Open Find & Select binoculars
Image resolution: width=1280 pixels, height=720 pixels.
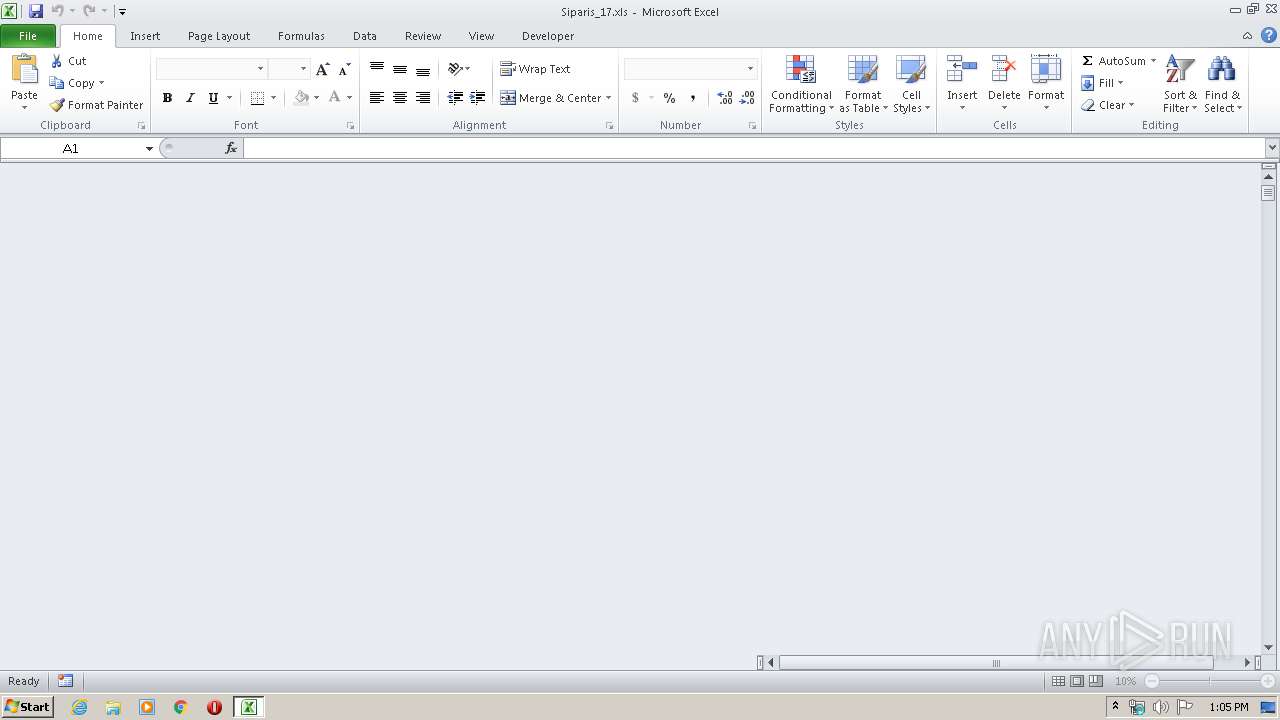point(1222,84)
